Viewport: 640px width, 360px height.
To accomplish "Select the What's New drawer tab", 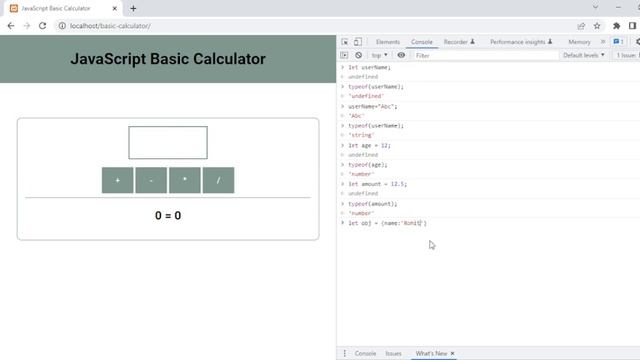I will [x=431, y=353].
